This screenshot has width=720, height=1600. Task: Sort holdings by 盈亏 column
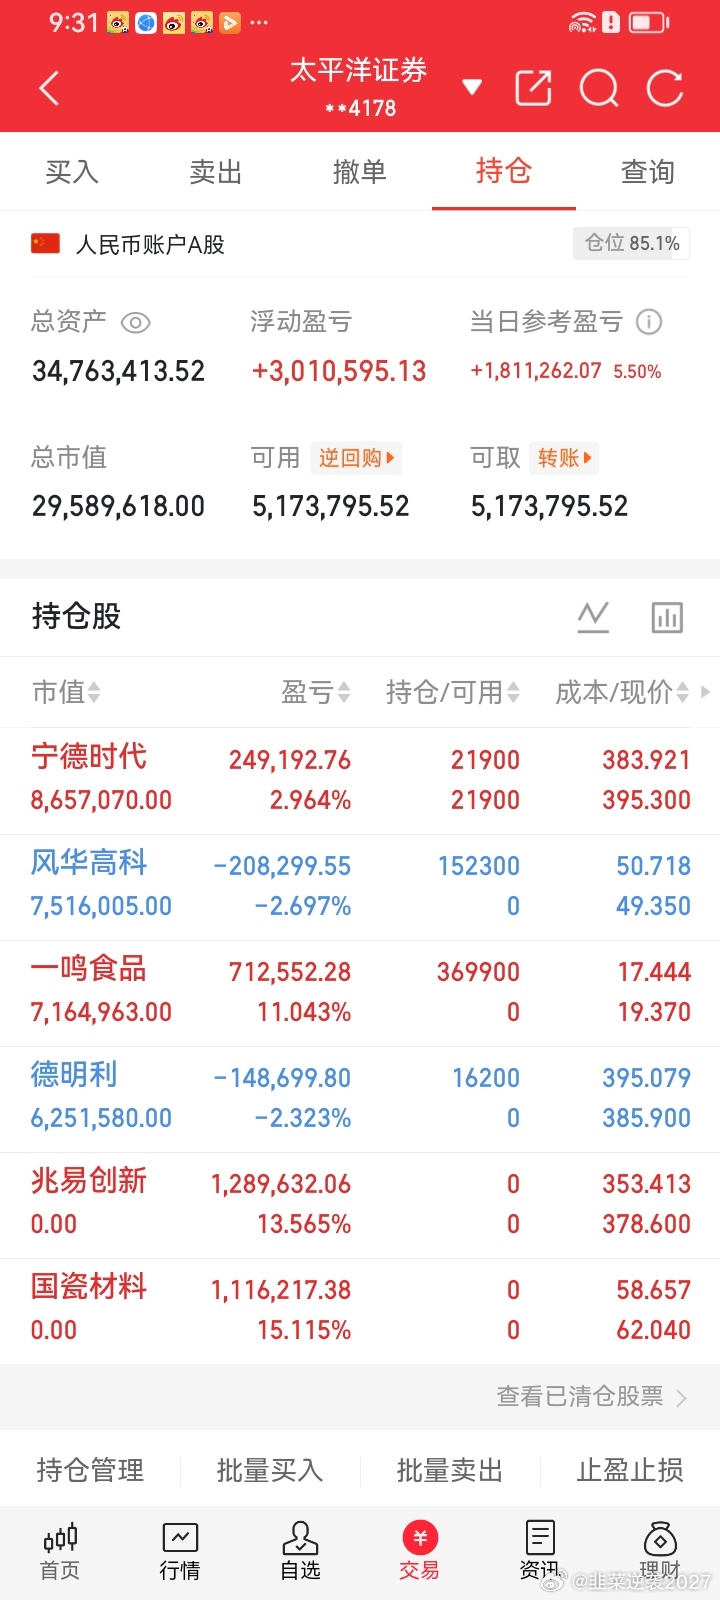point(316,692)
